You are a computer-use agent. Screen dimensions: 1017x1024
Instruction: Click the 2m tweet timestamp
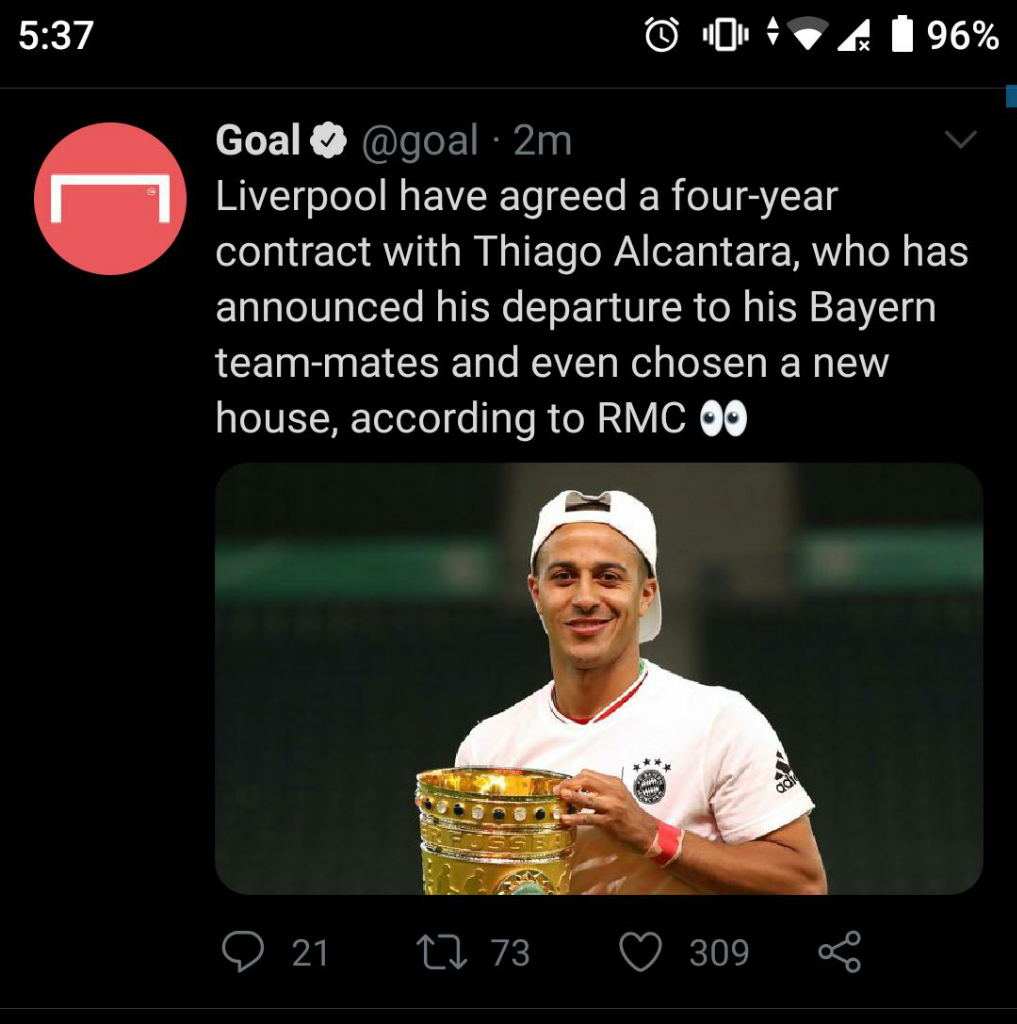coord(542,142)
